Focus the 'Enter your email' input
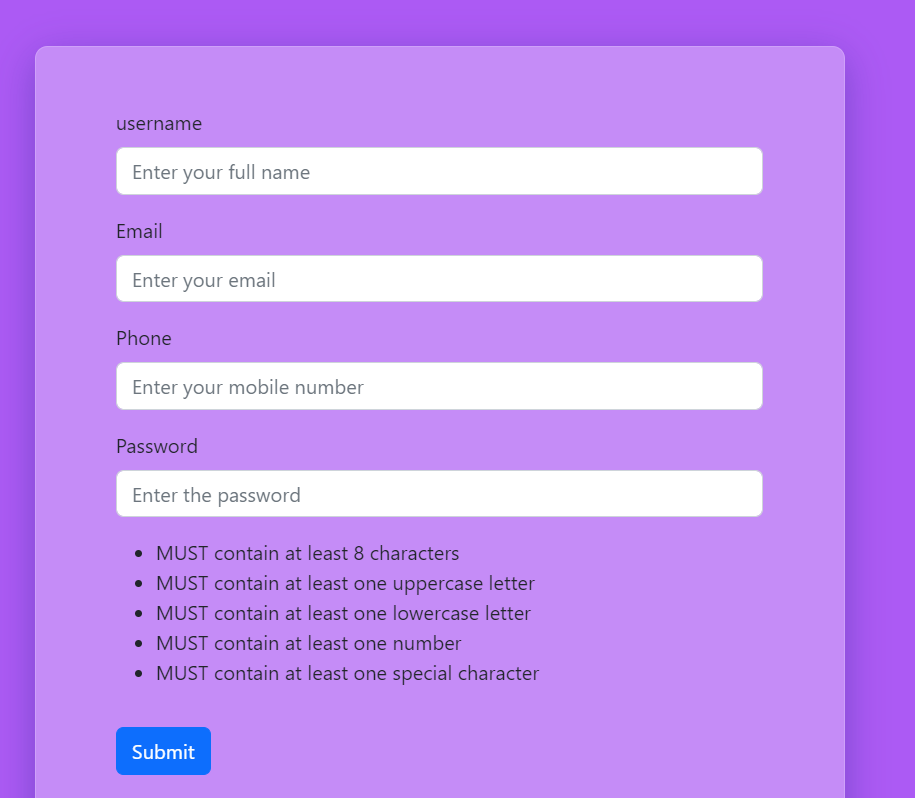Viewport: 915px width, 798px height. [x=439, y=279]
